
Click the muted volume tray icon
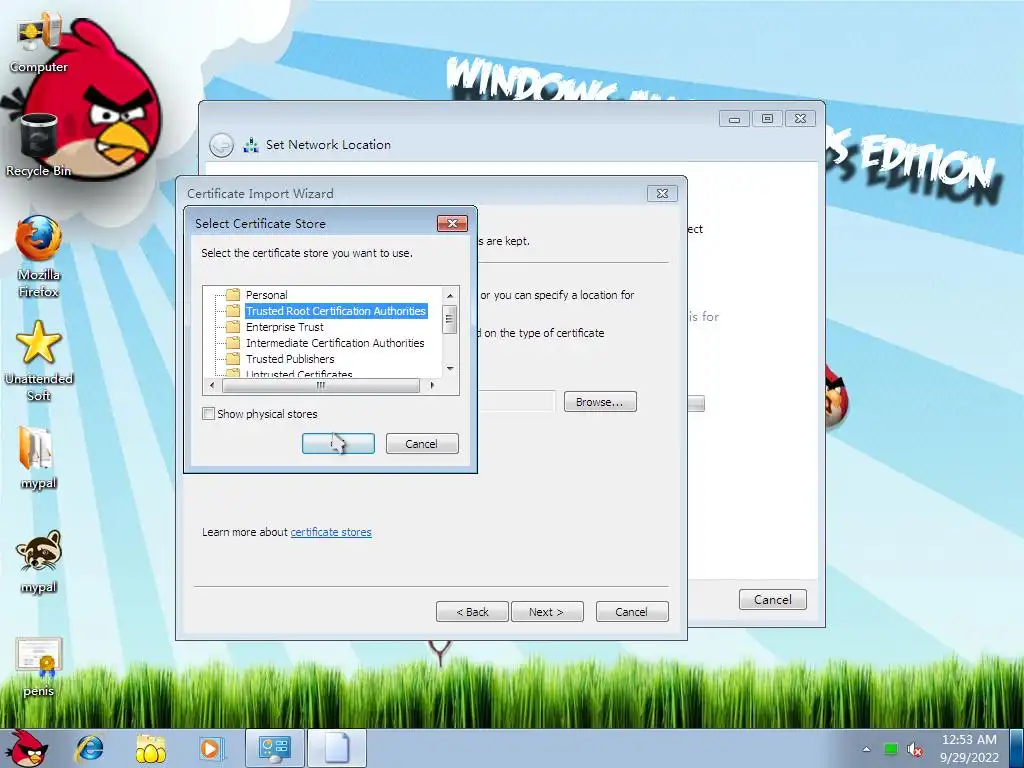pyautogui.click(x=915, y=750)
